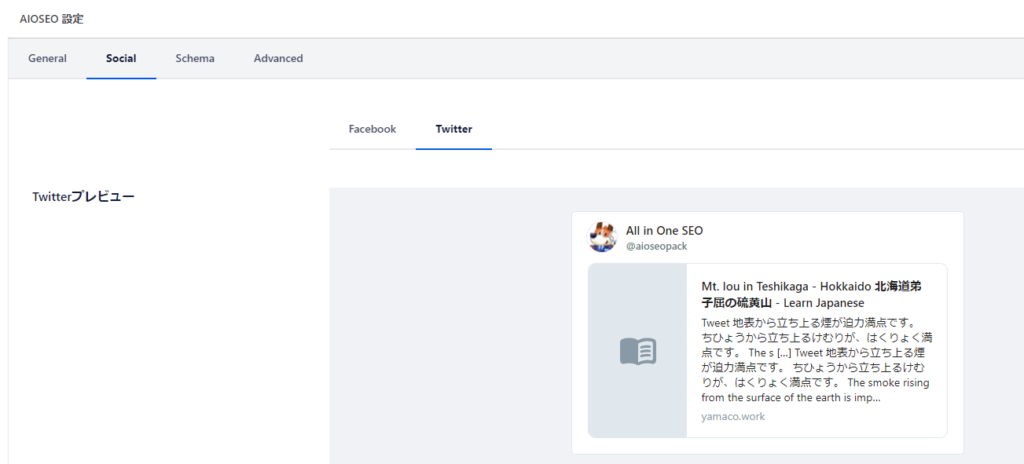Switch to the Facebook sub-tab
Screen dimensions: 1024x464
pyautogui.click(x=372, y=129)
